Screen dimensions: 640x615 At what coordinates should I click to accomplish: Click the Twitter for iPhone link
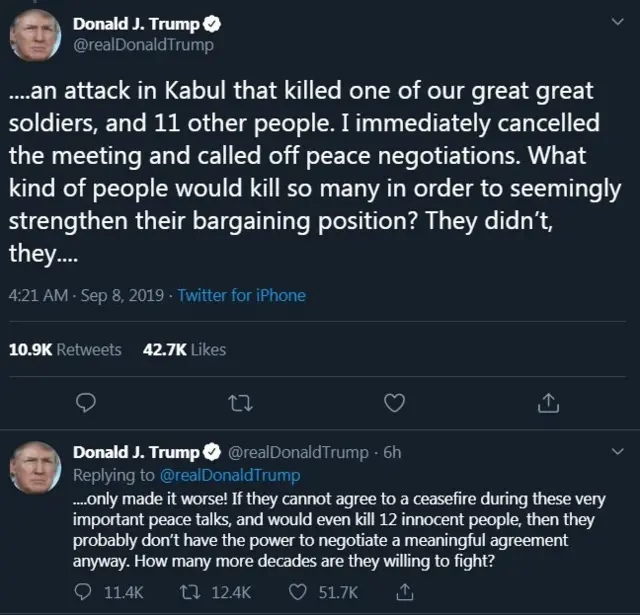[x=241, y=295]
